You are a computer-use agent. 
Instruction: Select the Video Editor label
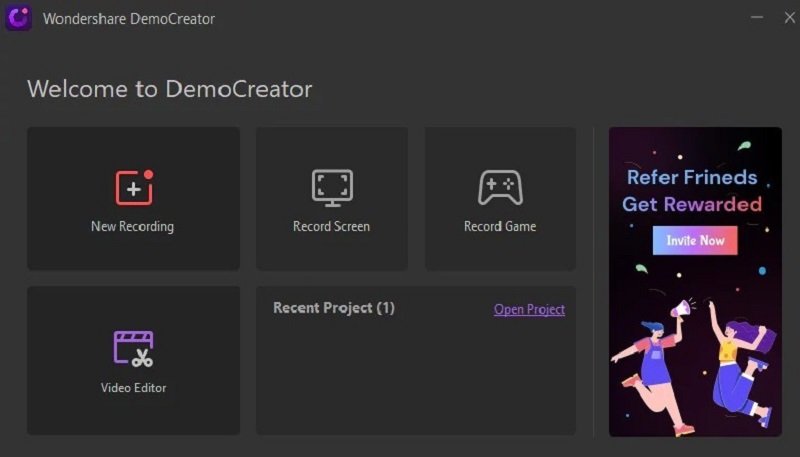134,388
